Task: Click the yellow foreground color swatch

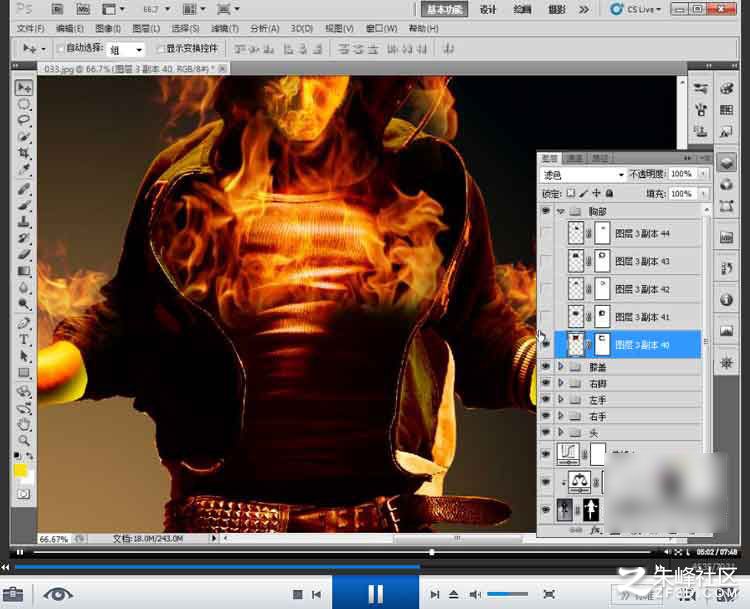Action: [x=20, y=471]
